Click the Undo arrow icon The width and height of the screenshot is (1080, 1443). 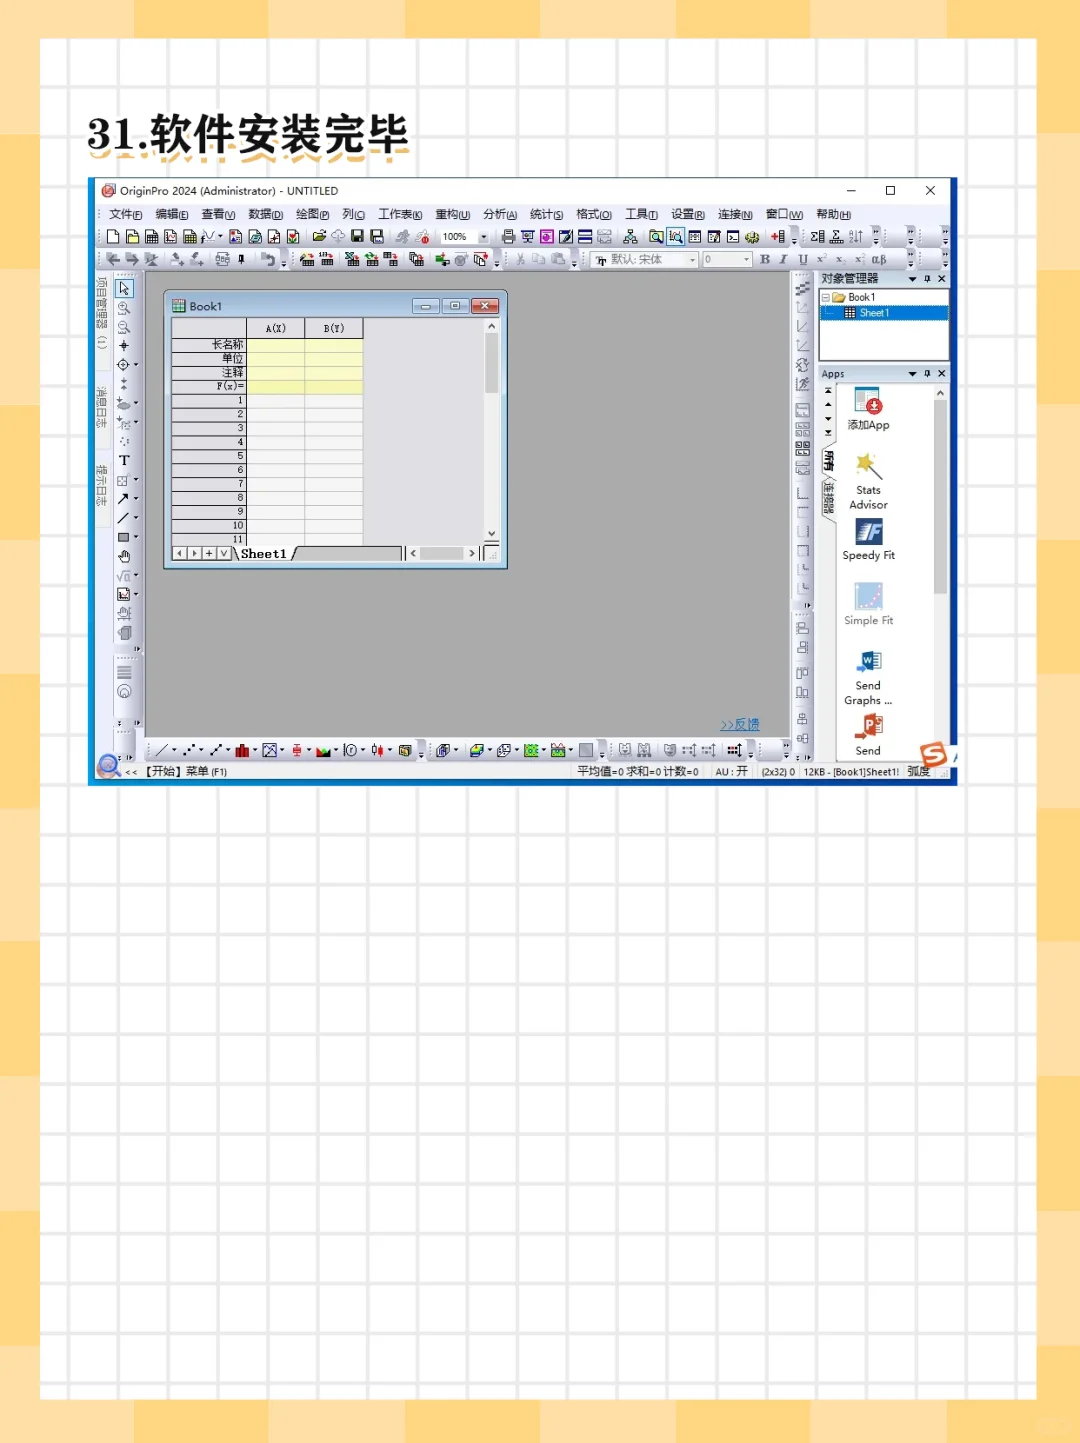pos(268,259)
